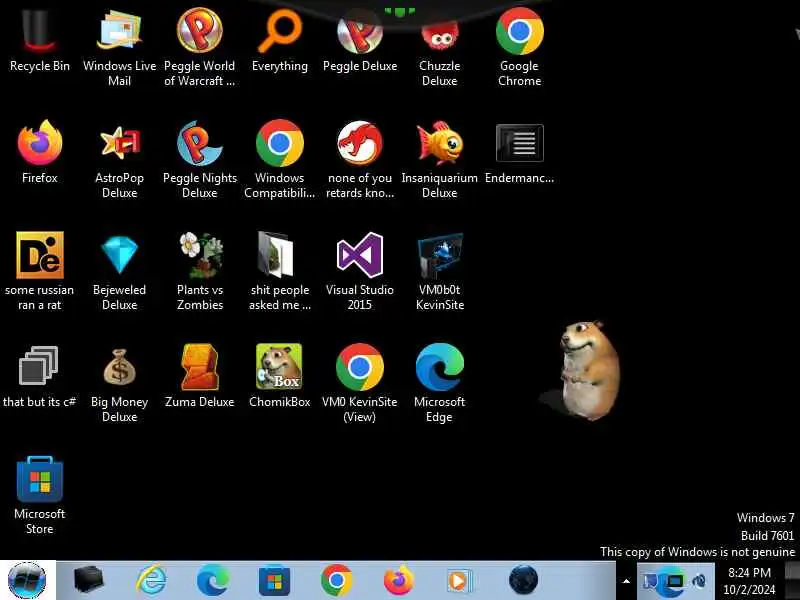Open the dark globe taskbar icon
Image resolution: width=800 pixels, height=600 pixels.
(523, 580)
